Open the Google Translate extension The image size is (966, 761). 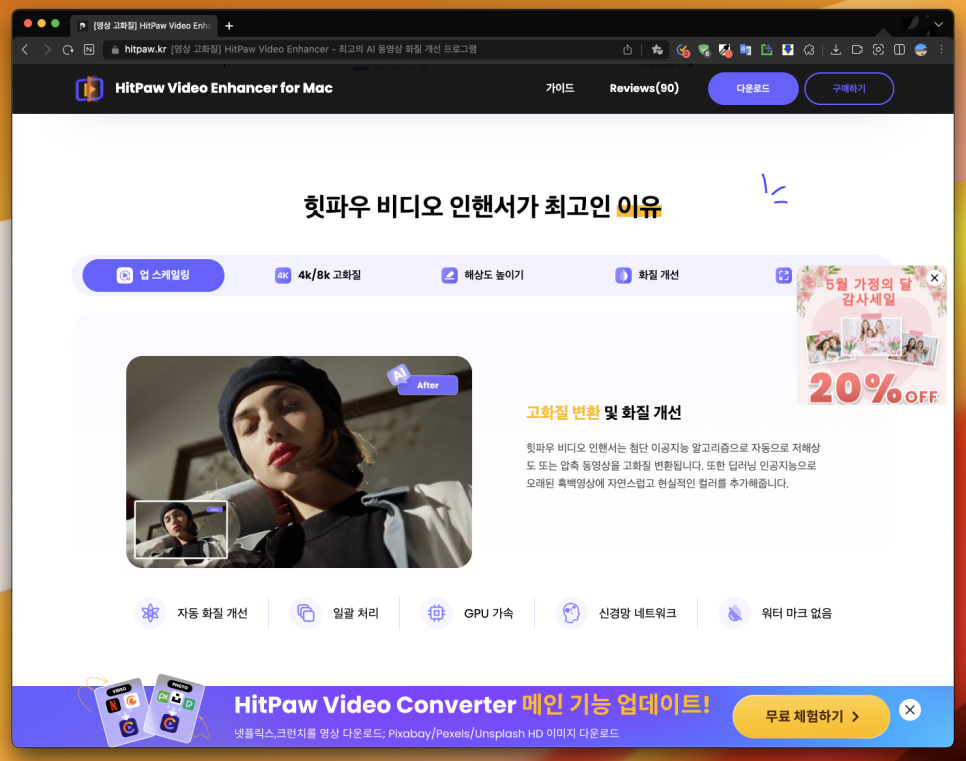[745, 50]
